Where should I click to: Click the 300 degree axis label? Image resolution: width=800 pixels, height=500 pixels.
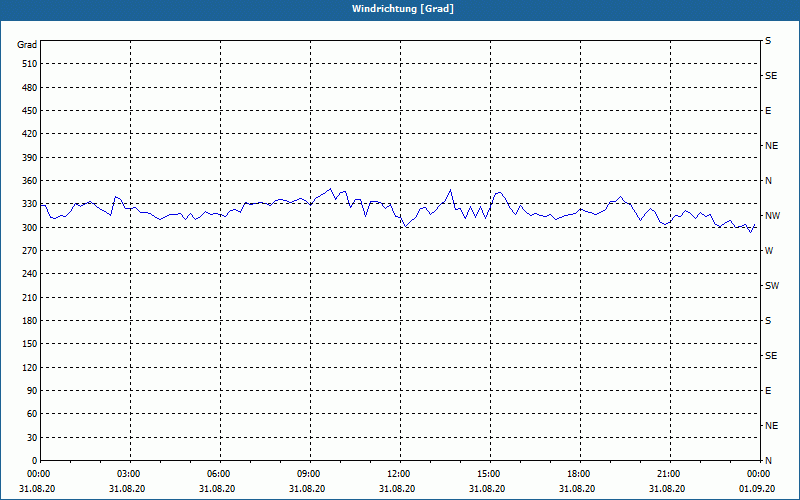point(30,228)
